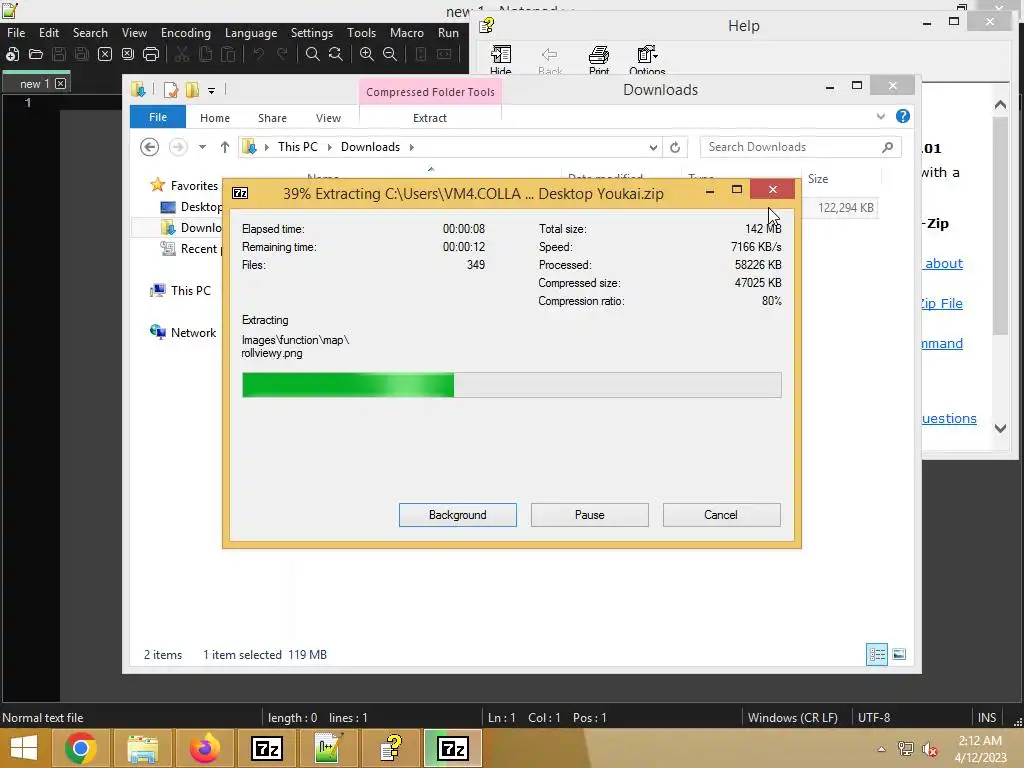The height and width of the screenshot is (768, 1024).
Task: Open recent locations dropdown next to Forward arrow
Action: click(x=202, y=147)
